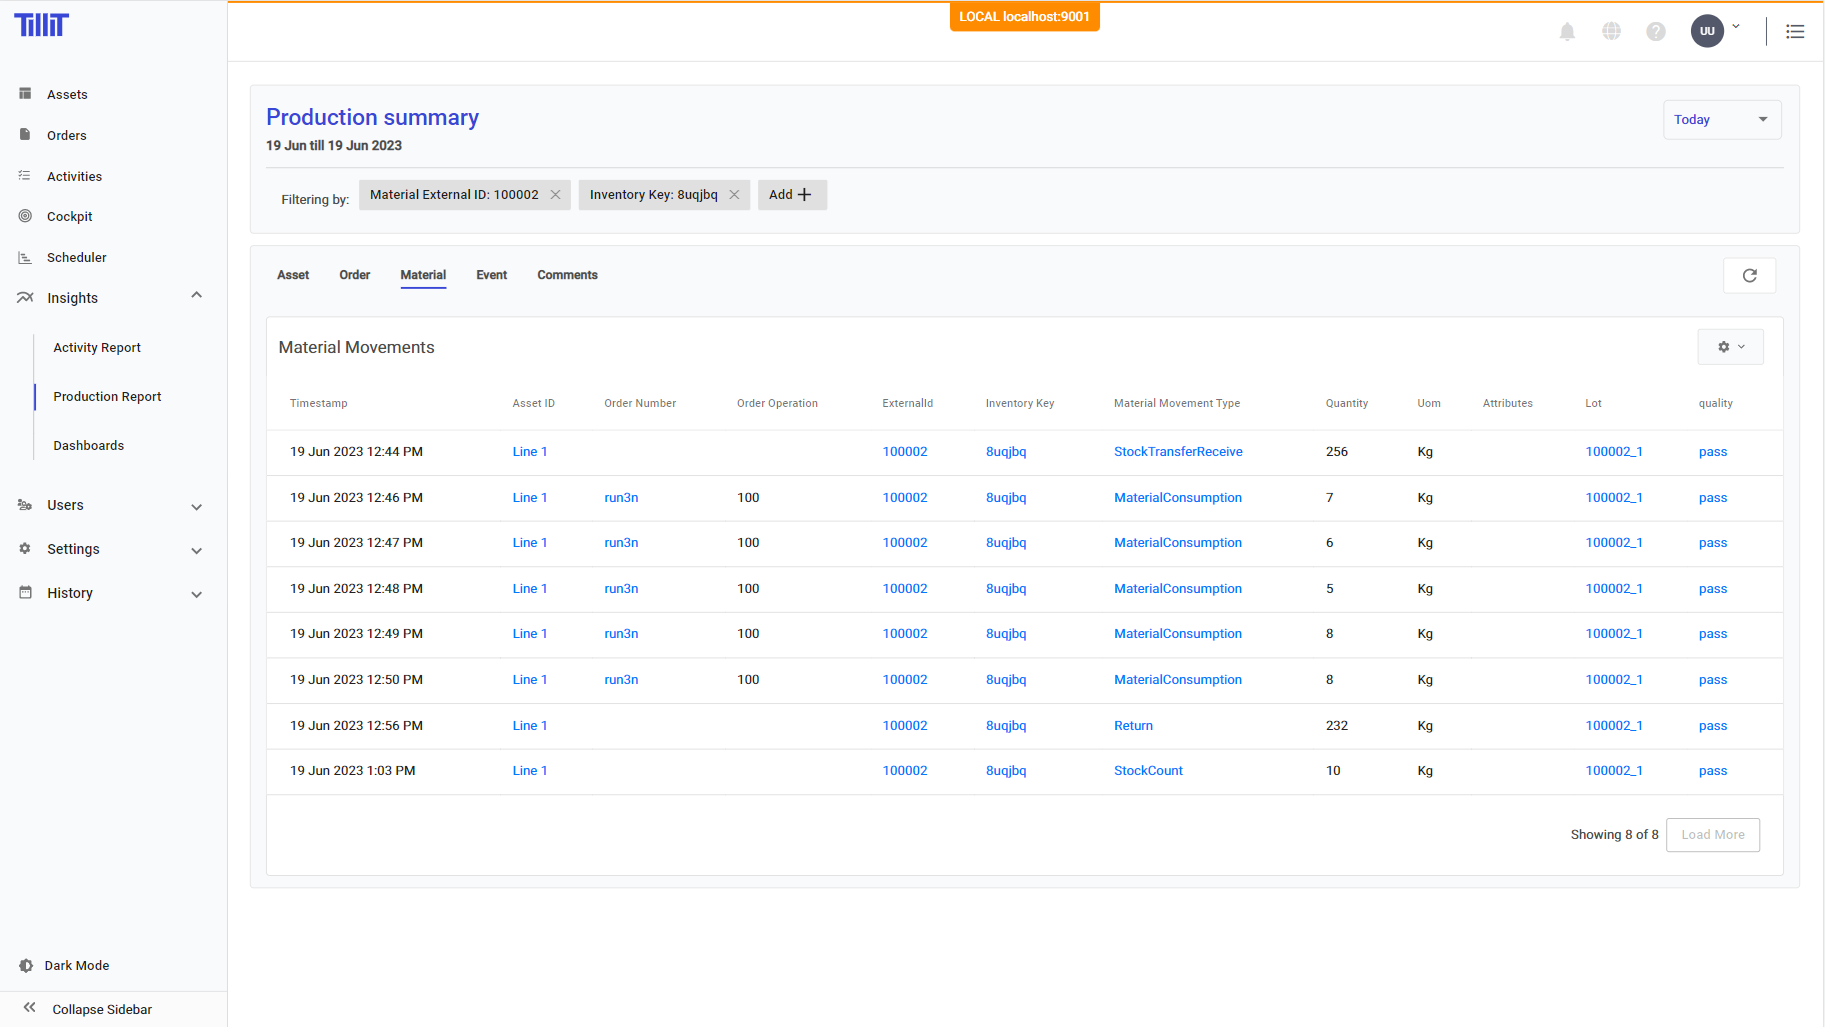Open the language globe icon
Image resolution: width=1825 pixels, height=1027 pixels.
(1611, 32)
